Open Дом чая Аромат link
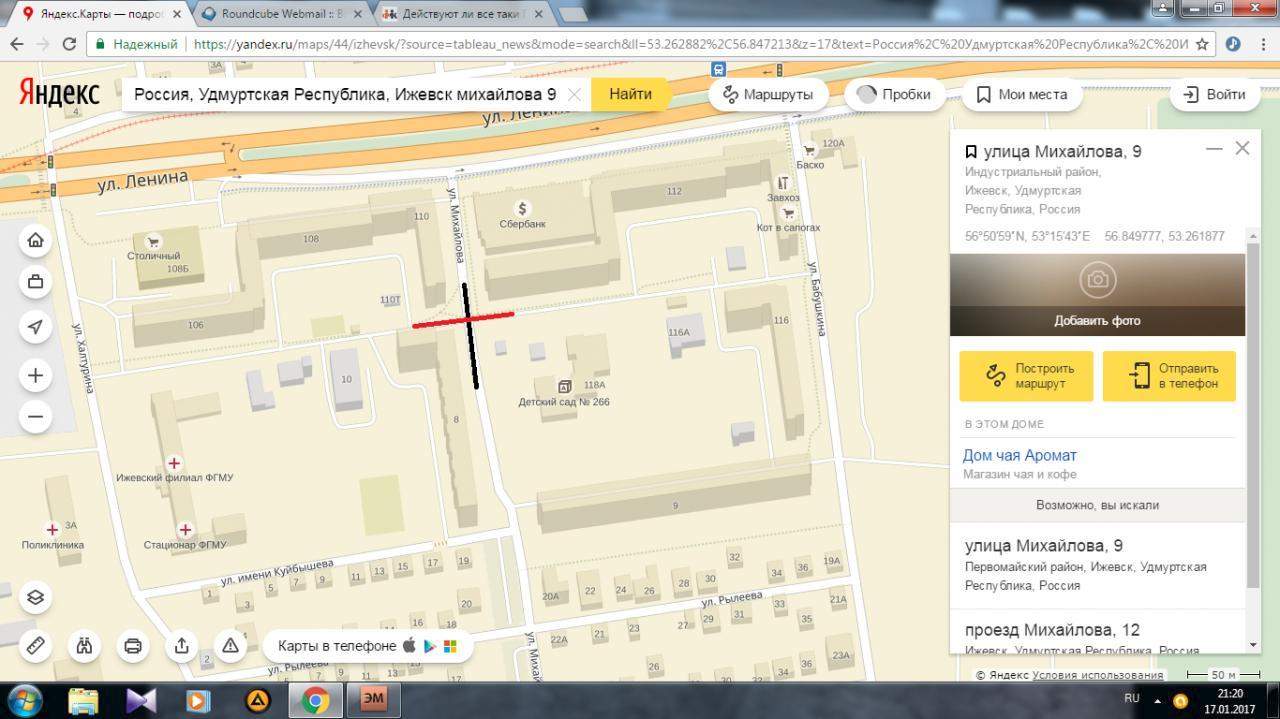Viewport: 1280px width, 719px height. click(x=1019, y=455)
